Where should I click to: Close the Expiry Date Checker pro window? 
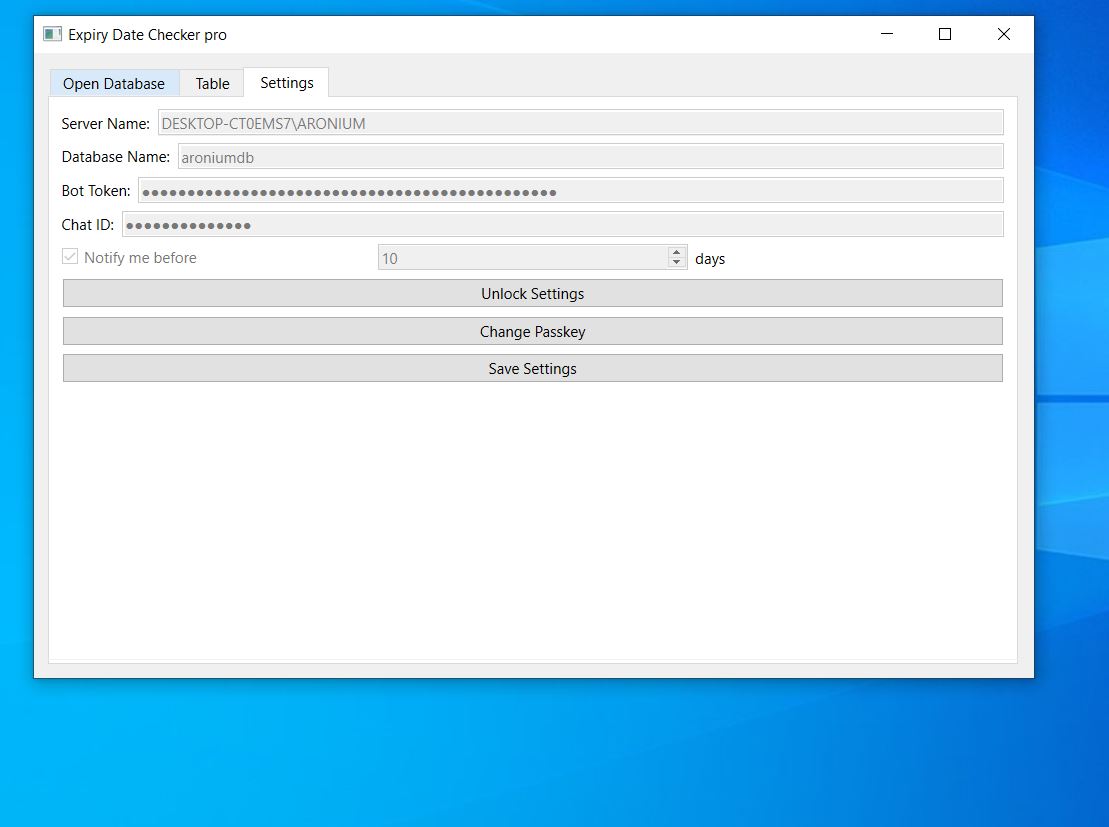click(1004, 34)
